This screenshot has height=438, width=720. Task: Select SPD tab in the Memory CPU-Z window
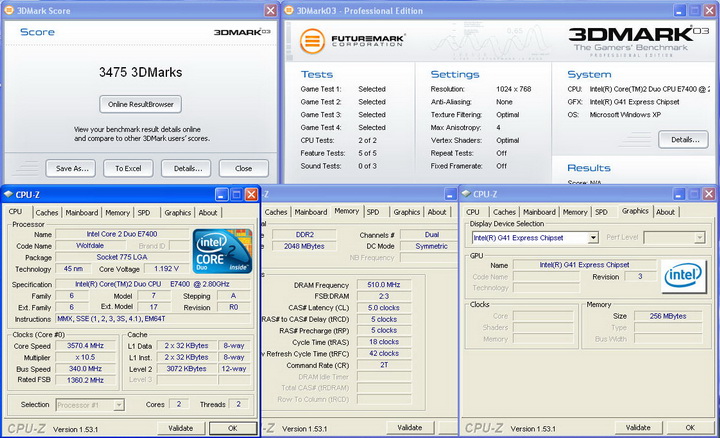click(x=373, y=212)
